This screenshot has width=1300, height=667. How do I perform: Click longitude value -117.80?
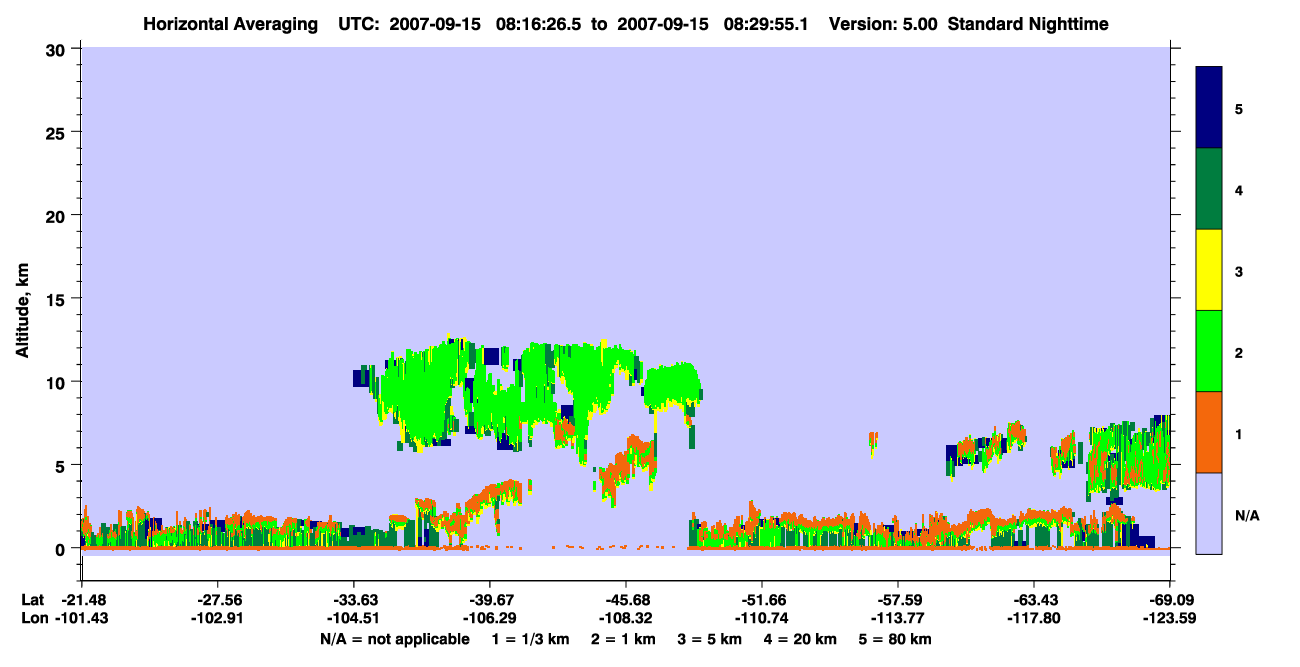tap(1033, 618)
